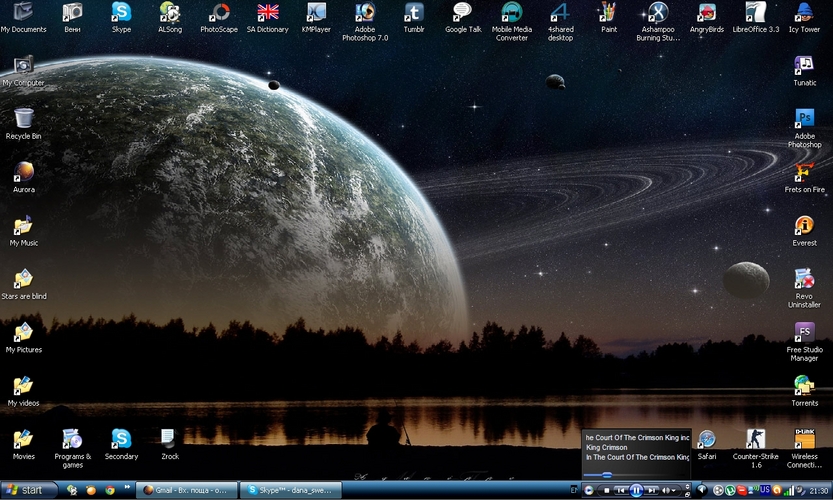Launch KMPlayer from the desktop

point(316,18)
